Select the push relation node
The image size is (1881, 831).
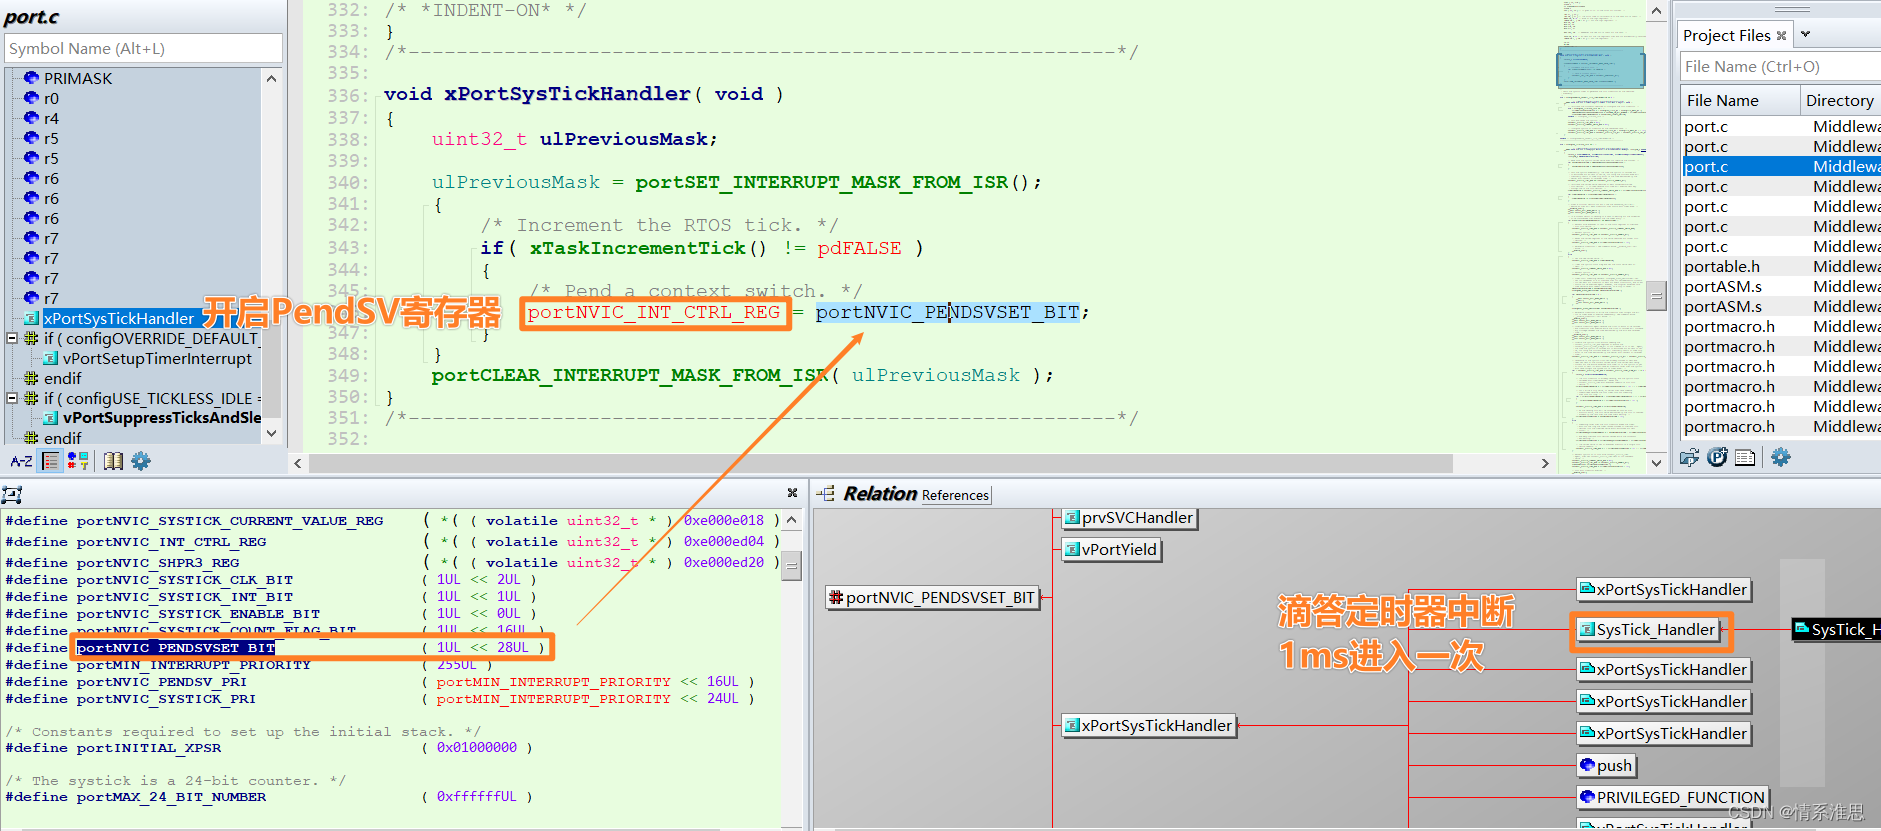[1606, 765]
